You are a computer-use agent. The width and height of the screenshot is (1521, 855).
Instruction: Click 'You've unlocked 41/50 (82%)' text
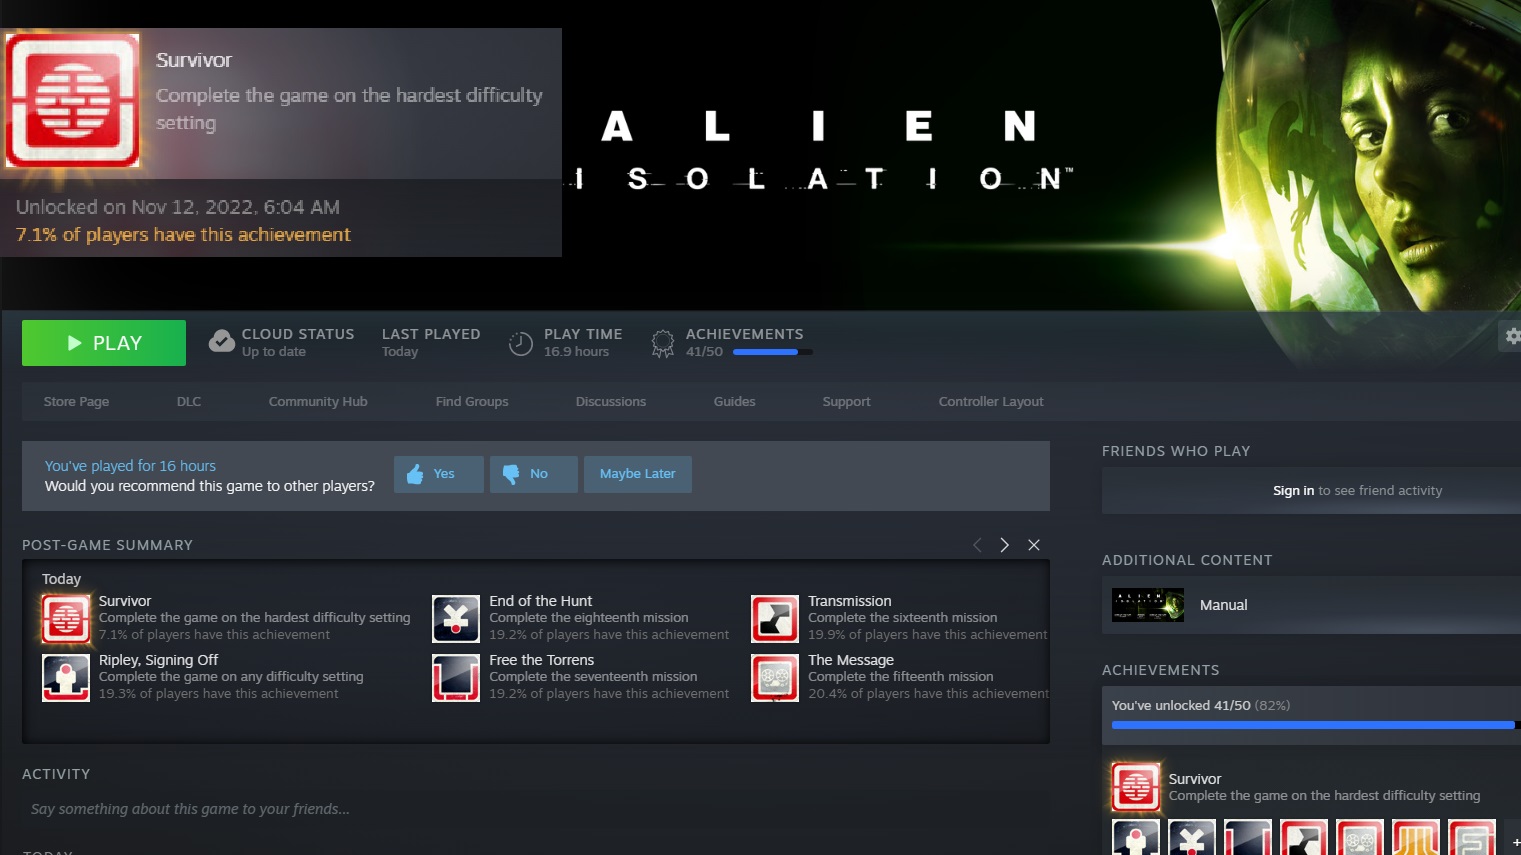[x=1201, y=705]
